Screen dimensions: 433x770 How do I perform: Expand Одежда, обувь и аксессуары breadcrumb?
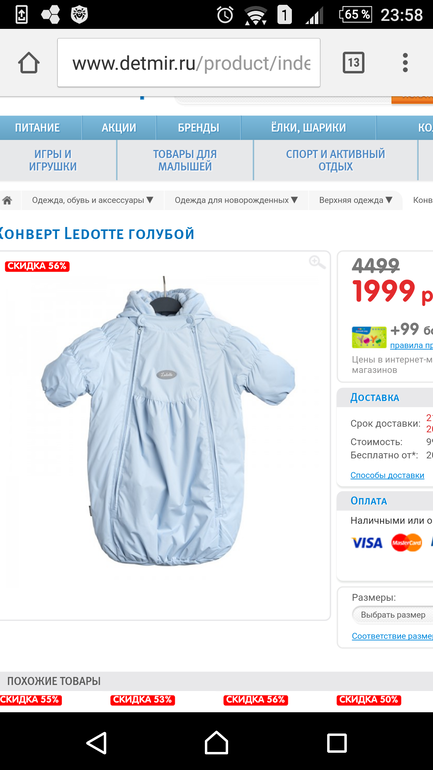[x=93, y=200]
